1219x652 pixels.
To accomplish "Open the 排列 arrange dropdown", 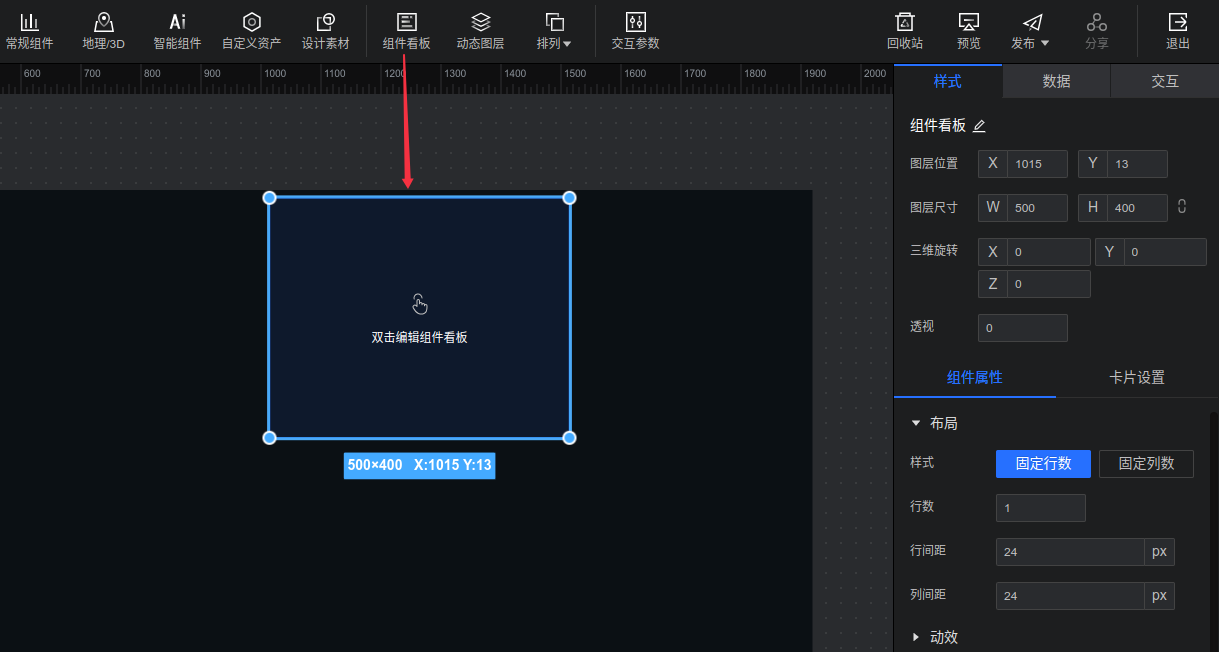I will (x=554, y=31).
